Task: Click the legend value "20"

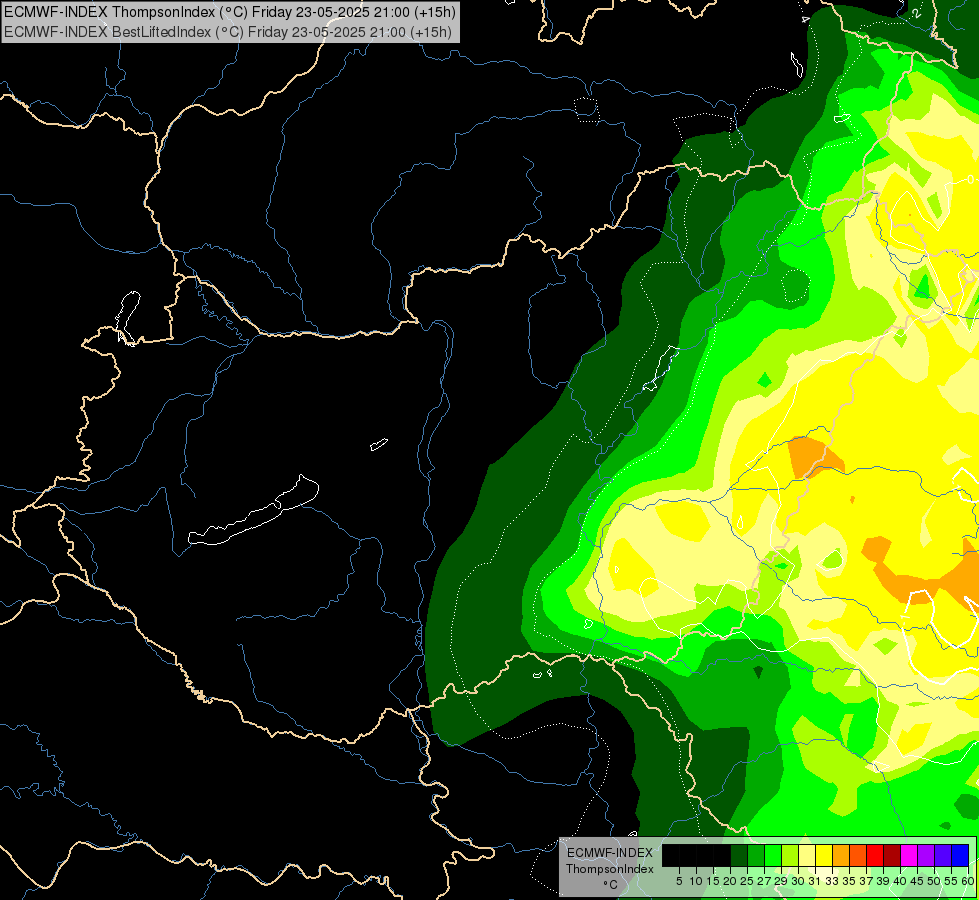Action: click(731, 881)
